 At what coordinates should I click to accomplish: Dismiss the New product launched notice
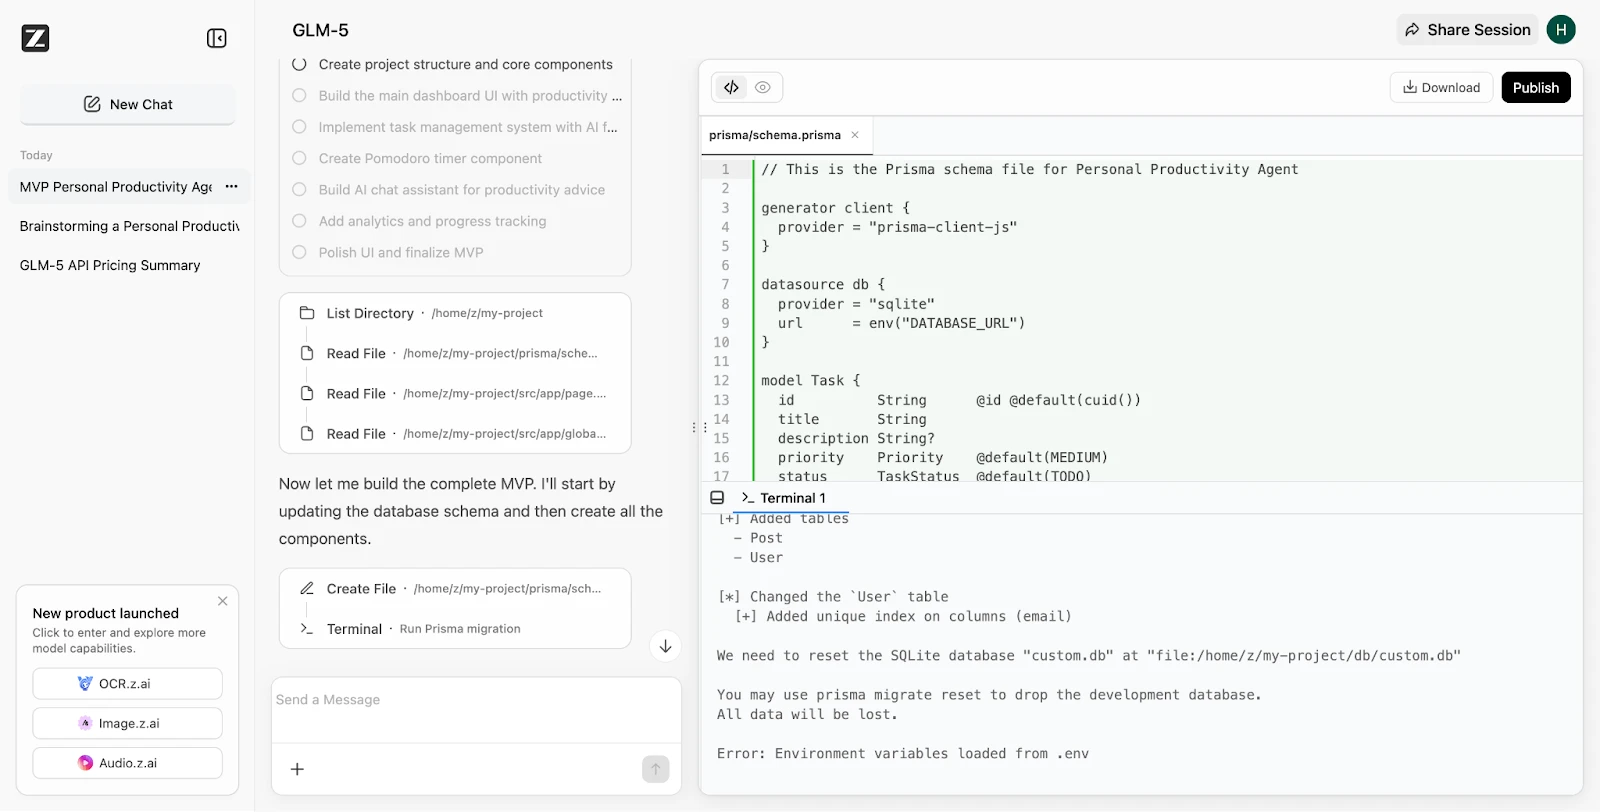[223, 601]
